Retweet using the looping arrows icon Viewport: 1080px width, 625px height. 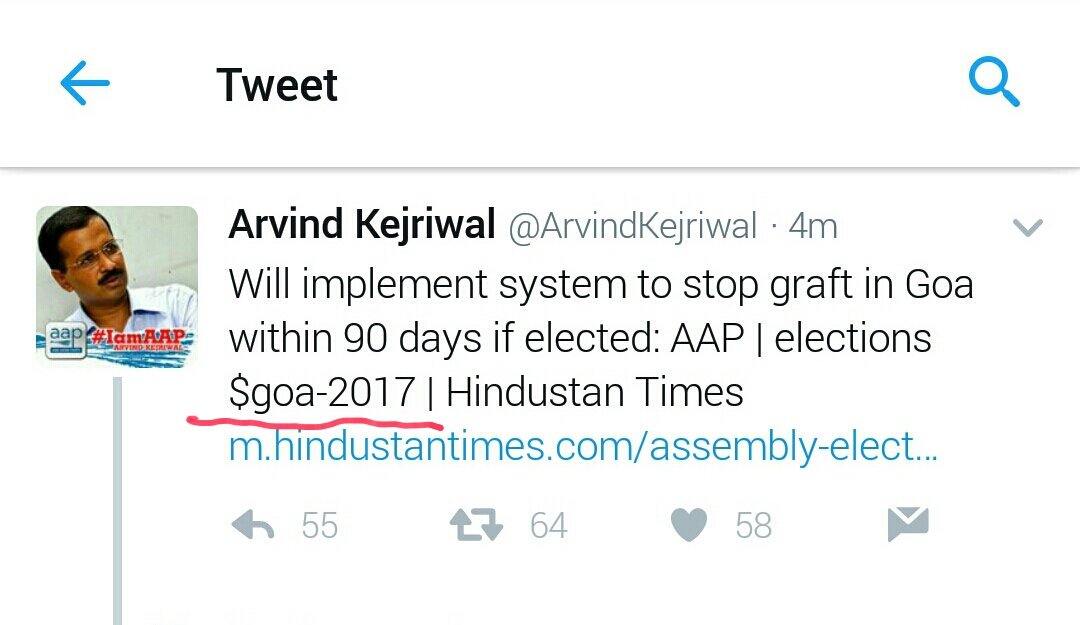point(477,525)
